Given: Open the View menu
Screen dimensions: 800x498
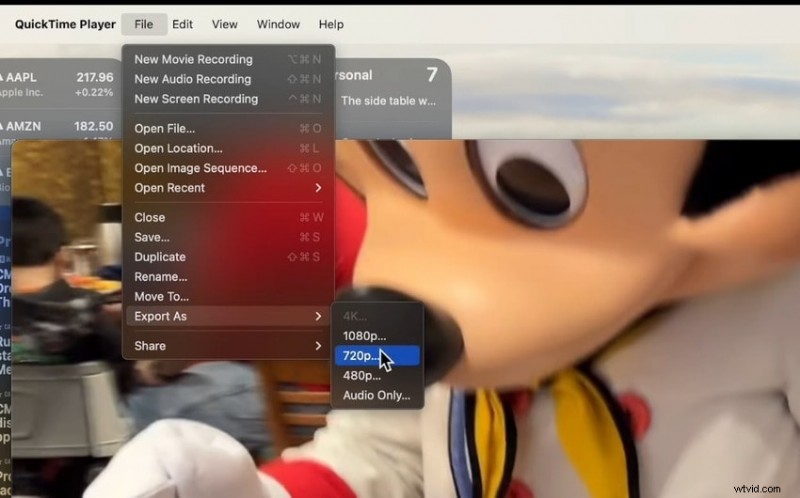Looking at the screenshot, I should coord(224,24).
